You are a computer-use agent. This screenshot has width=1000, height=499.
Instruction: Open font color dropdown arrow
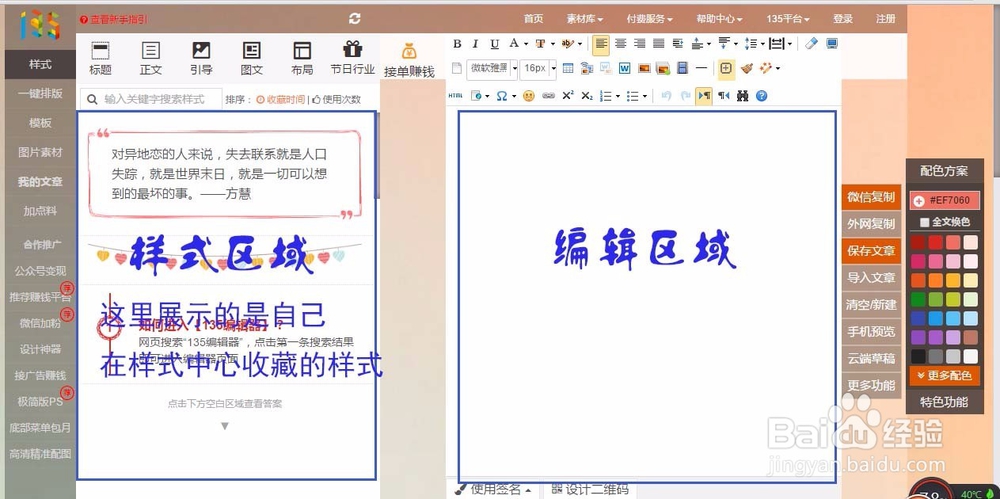click(526, 44)
